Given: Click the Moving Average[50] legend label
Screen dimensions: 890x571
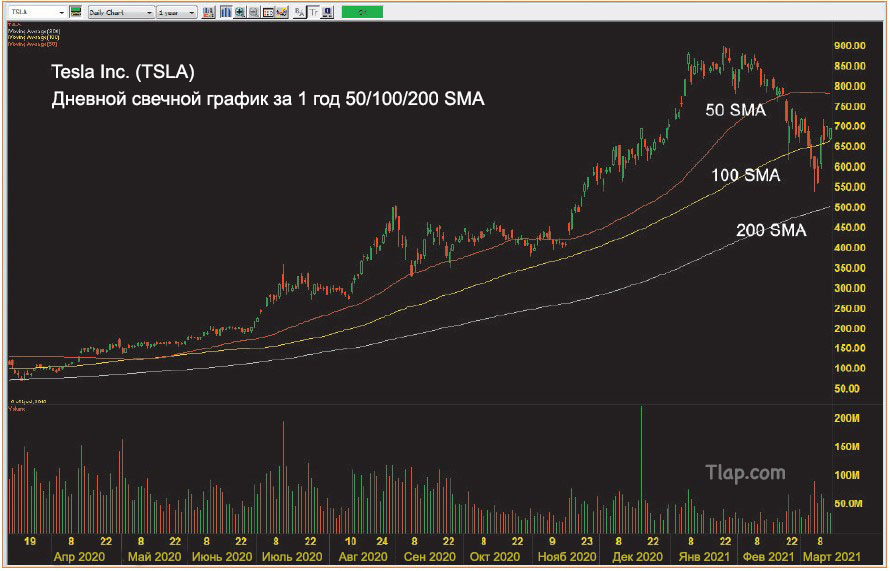Looking at the screenshot, I should [x=32, y=44].
